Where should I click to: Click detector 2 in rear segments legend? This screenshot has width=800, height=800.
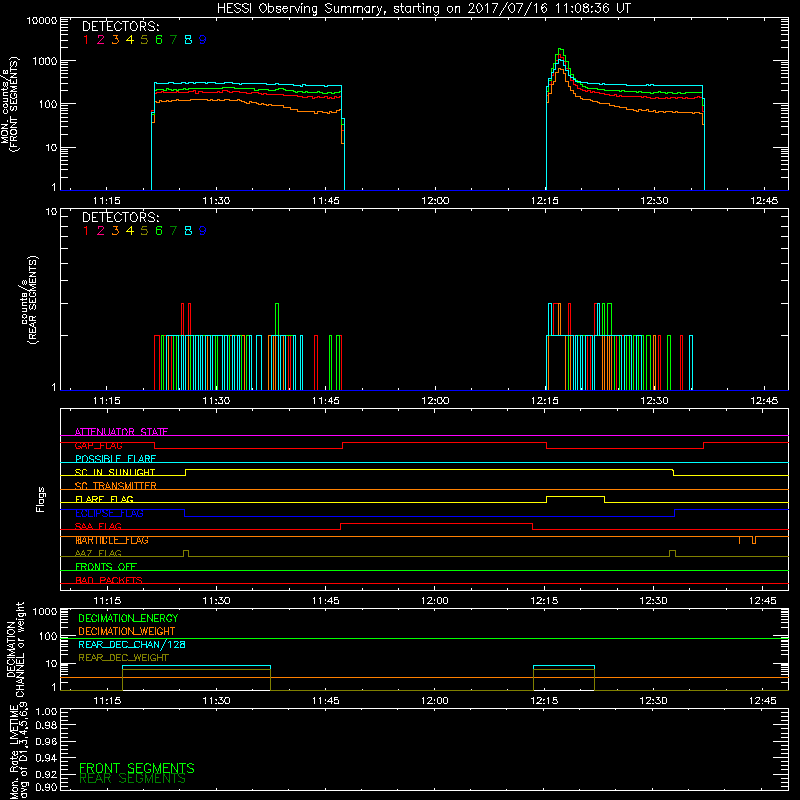point(101,231)
